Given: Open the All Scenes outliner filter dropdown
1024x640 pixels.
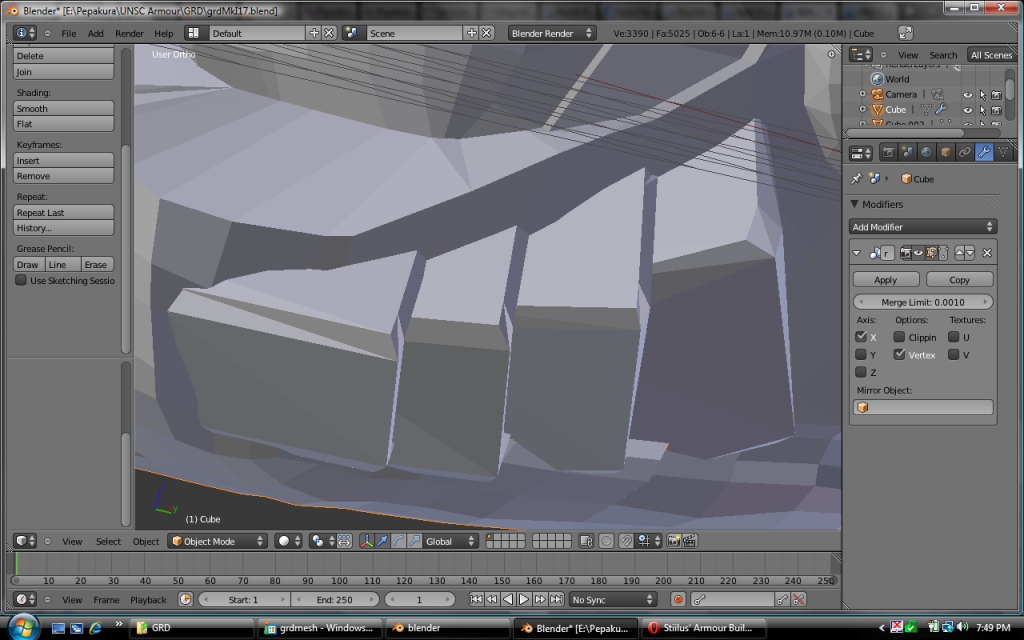Looking at the screenshot, I should click(x=991, y=55).
